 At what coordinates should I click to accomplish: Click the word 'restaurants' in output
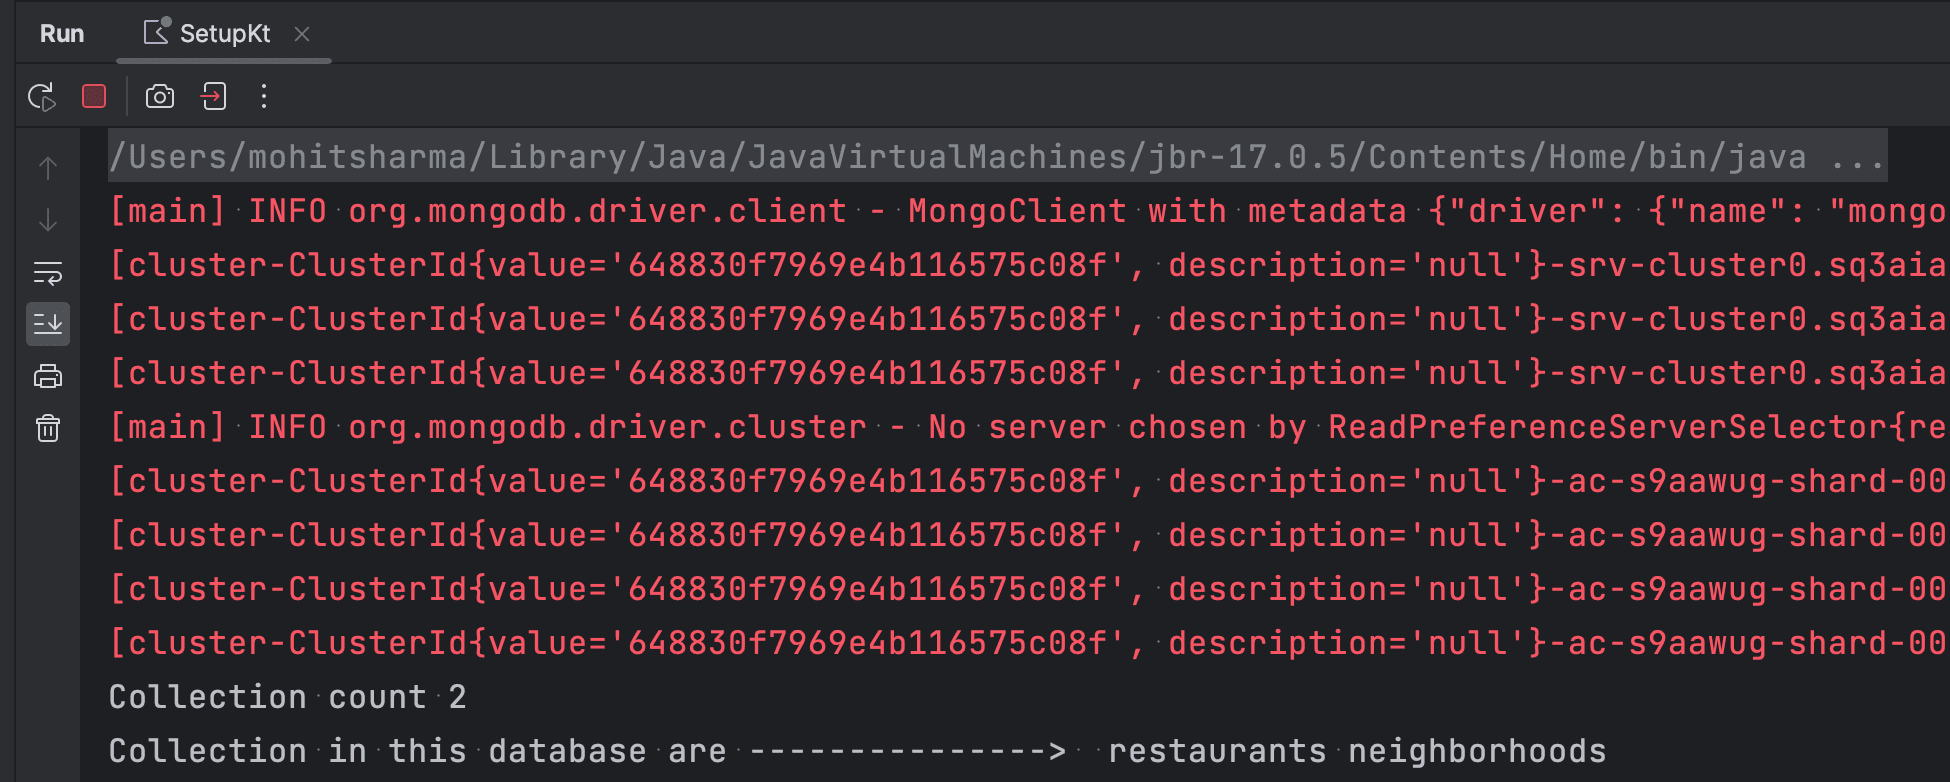[x=1217, y=751]
